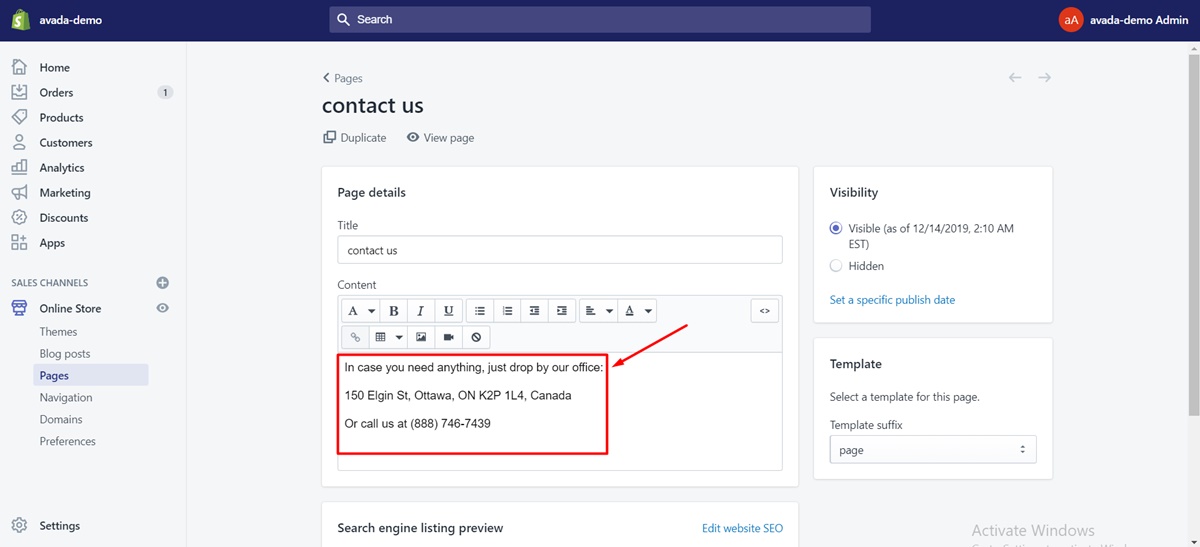Open Pages in sidebar

(54, 376)
